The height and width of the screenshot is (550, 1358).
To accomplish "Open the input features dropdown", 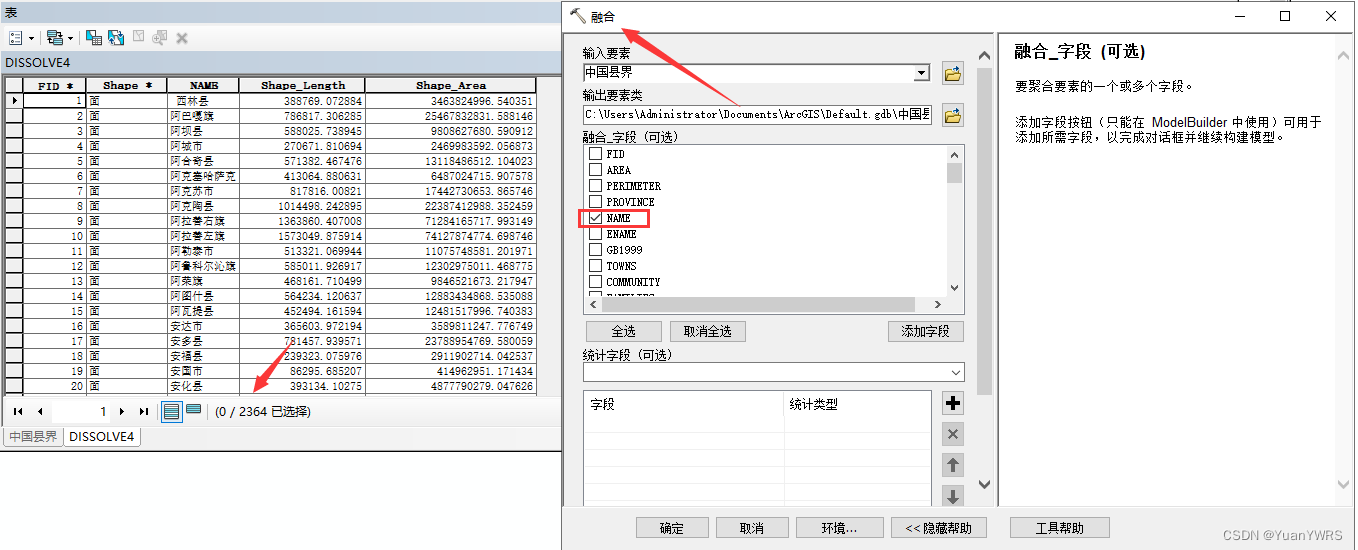I will point(921,73).
